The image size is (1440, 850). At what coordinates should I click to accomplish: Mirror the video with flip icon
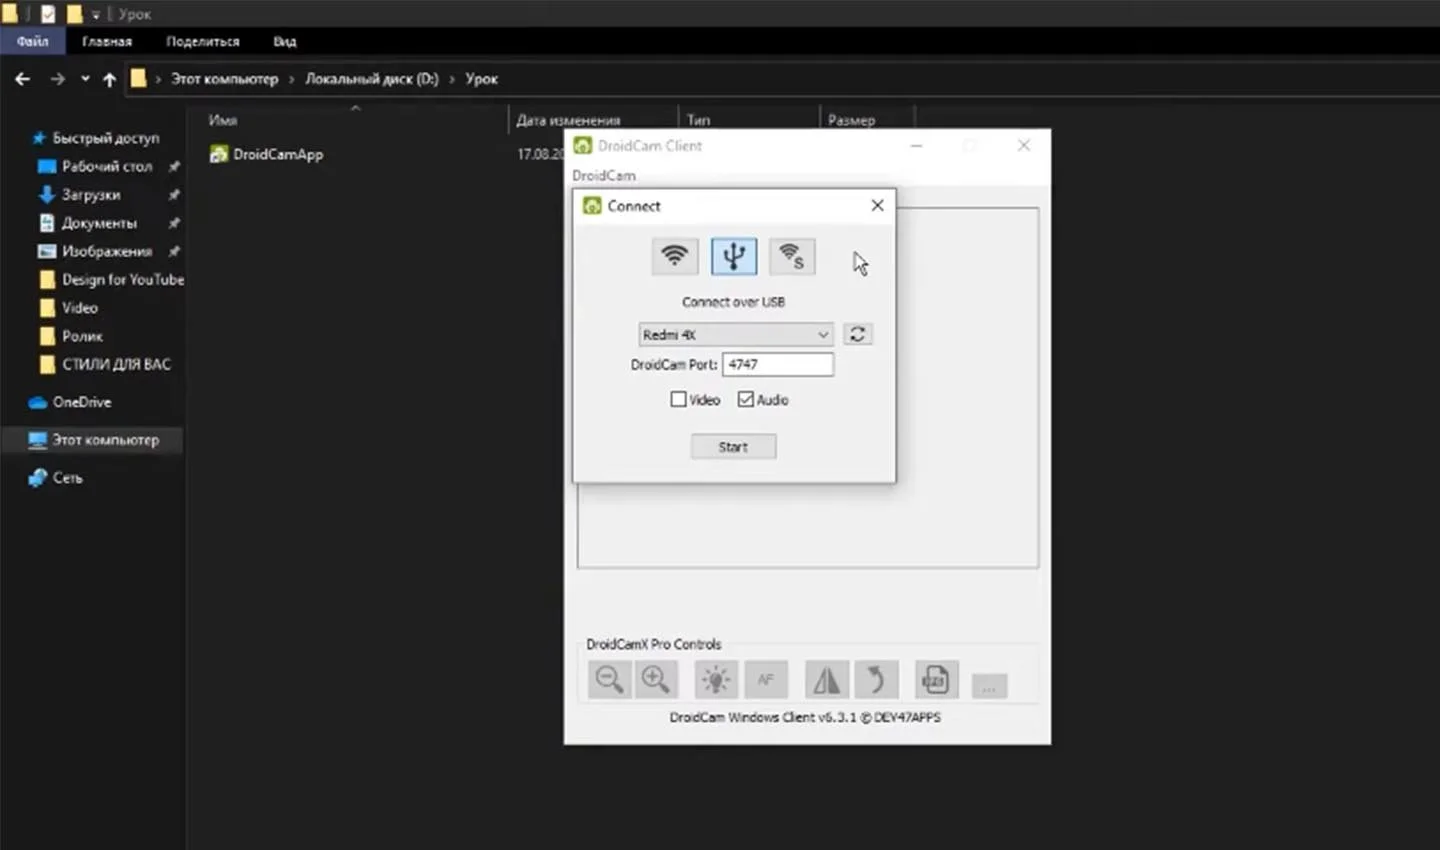pyautogui.click(x=827, y=680)
